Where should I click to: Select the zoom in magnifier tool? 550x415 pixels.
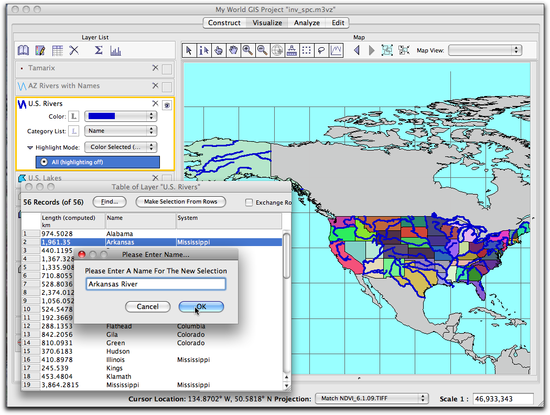click(248, 51)
